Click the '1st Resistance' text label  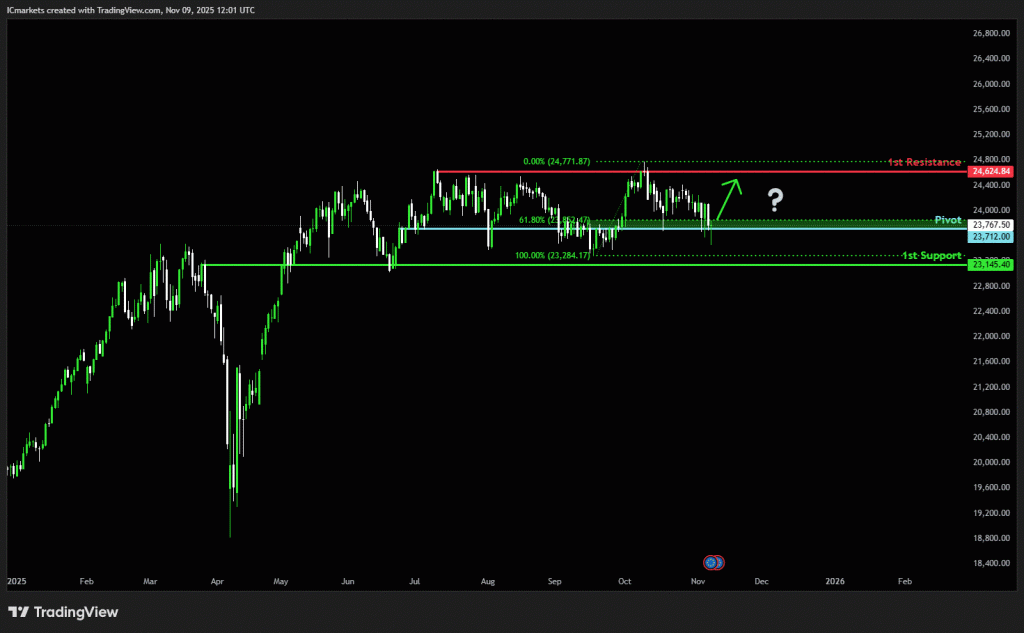(925, 162)
